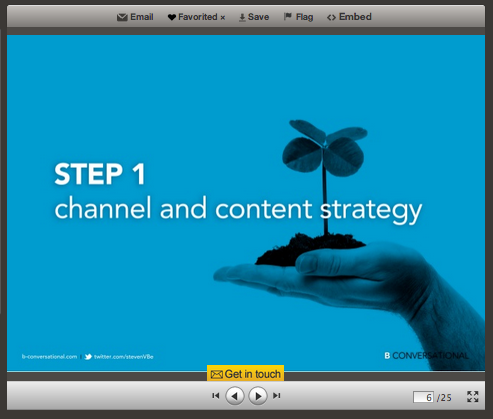The width and height of the screenshot is (493, 419).
Task: Click the Email label in the top toolbar
Action: click(x=142, y=17)
